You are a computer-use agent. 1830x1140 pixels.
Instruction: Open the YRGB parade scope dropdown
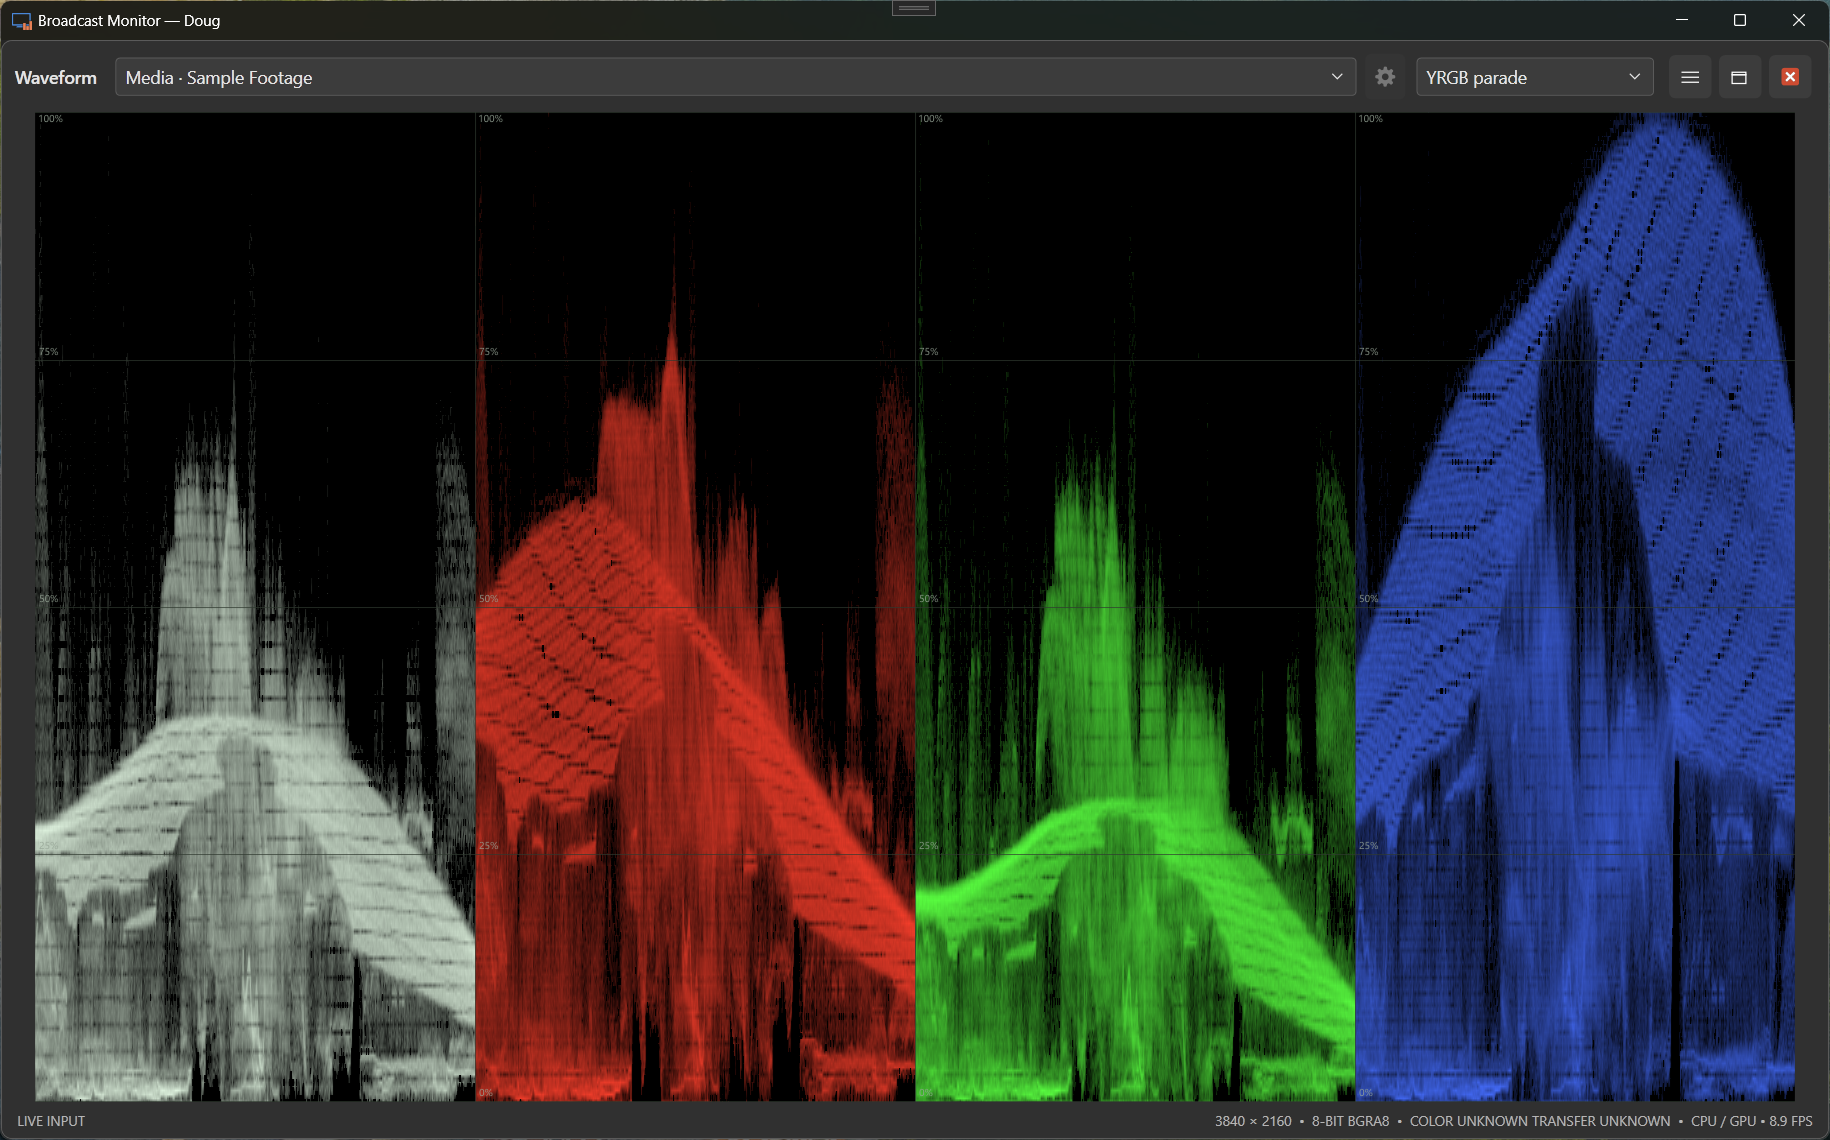(x=1534, y=77)
